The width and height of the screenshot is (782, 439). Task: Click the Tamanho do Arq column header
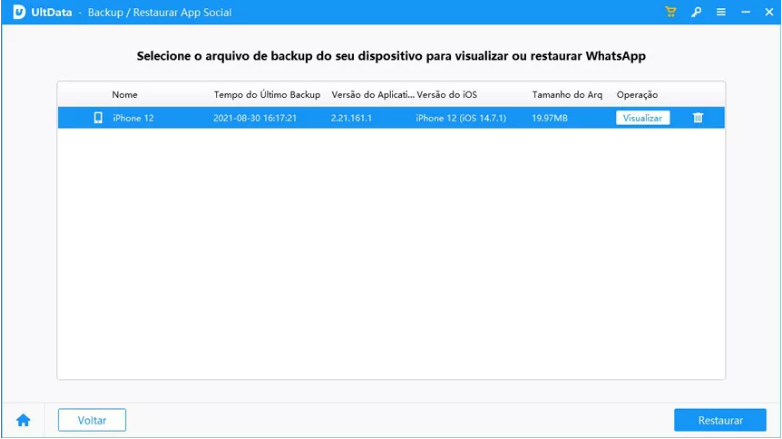click(x=567, y=94)
